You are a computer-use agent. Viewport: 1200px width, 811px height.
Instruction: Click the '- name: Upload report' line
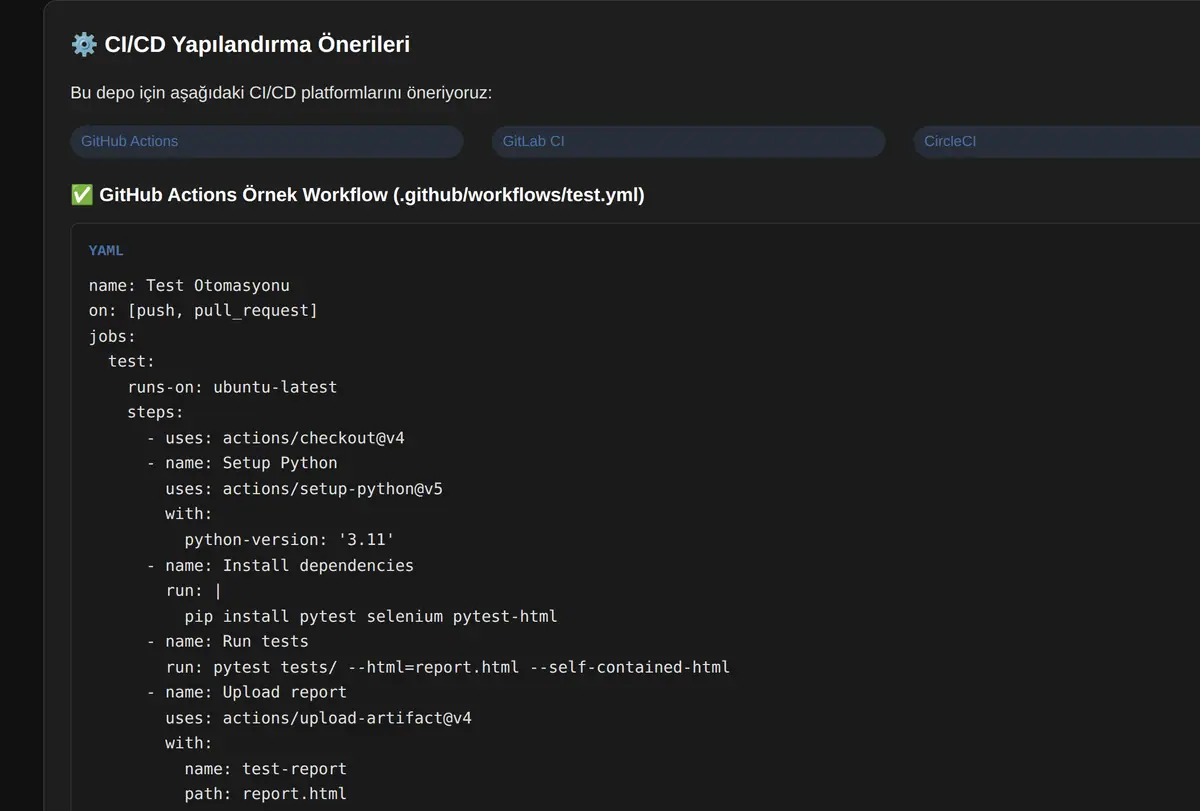[x=246, y=692]
